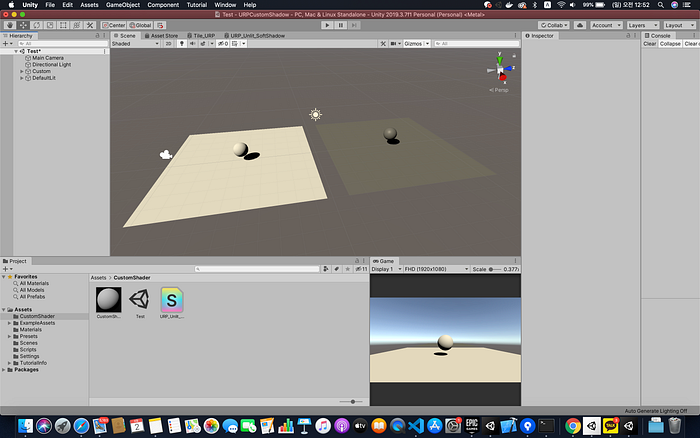Viewport: 700px width, 438px height.
Task: Collapse the Test scene in Hierarchy
Action: point(16,51)
